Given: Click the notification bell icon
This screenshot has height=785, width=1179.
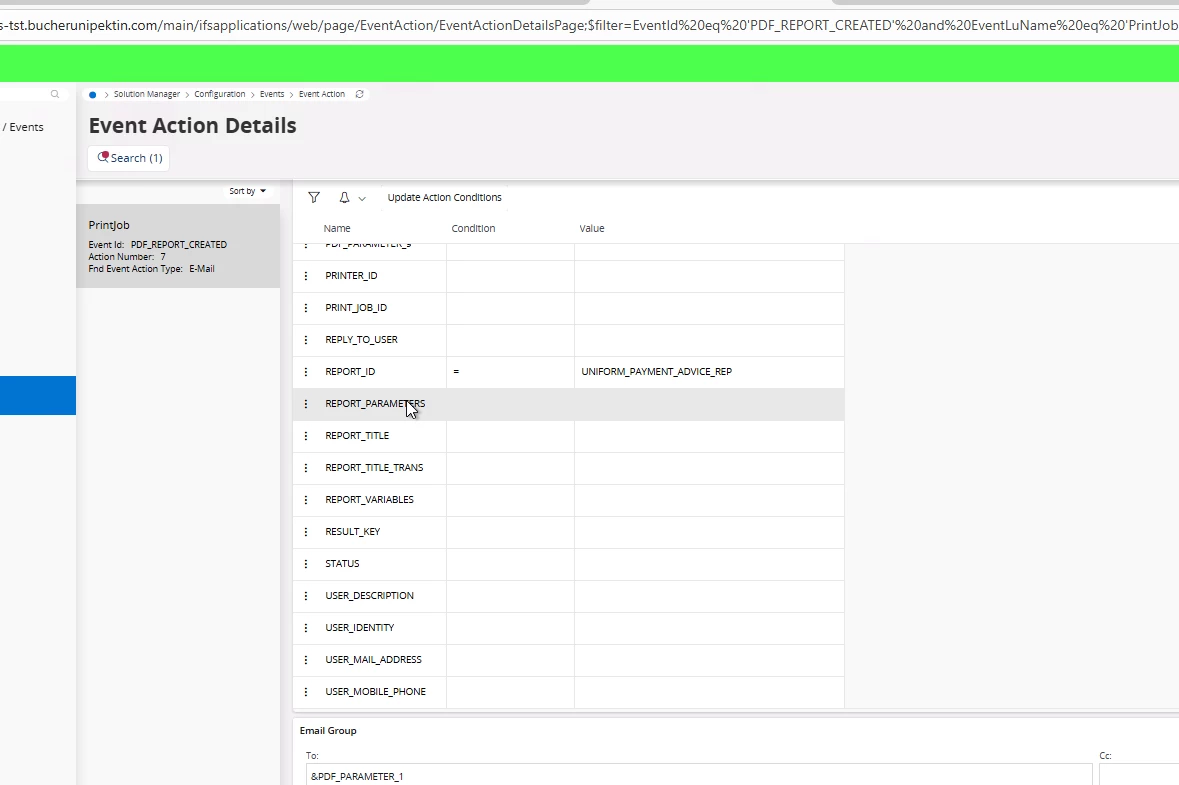Looking at the screenshot, I should [344, 197].
